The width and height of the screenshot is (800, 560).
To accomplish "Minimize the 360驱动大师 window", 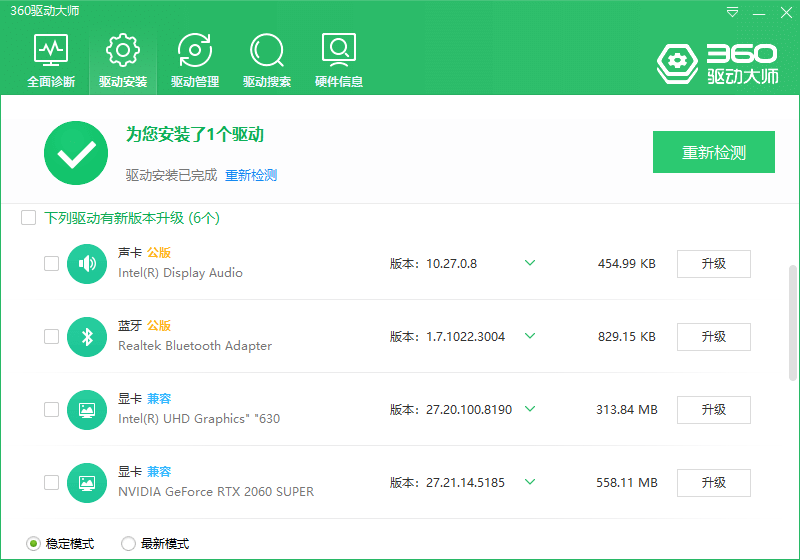I will pos(759,13).
